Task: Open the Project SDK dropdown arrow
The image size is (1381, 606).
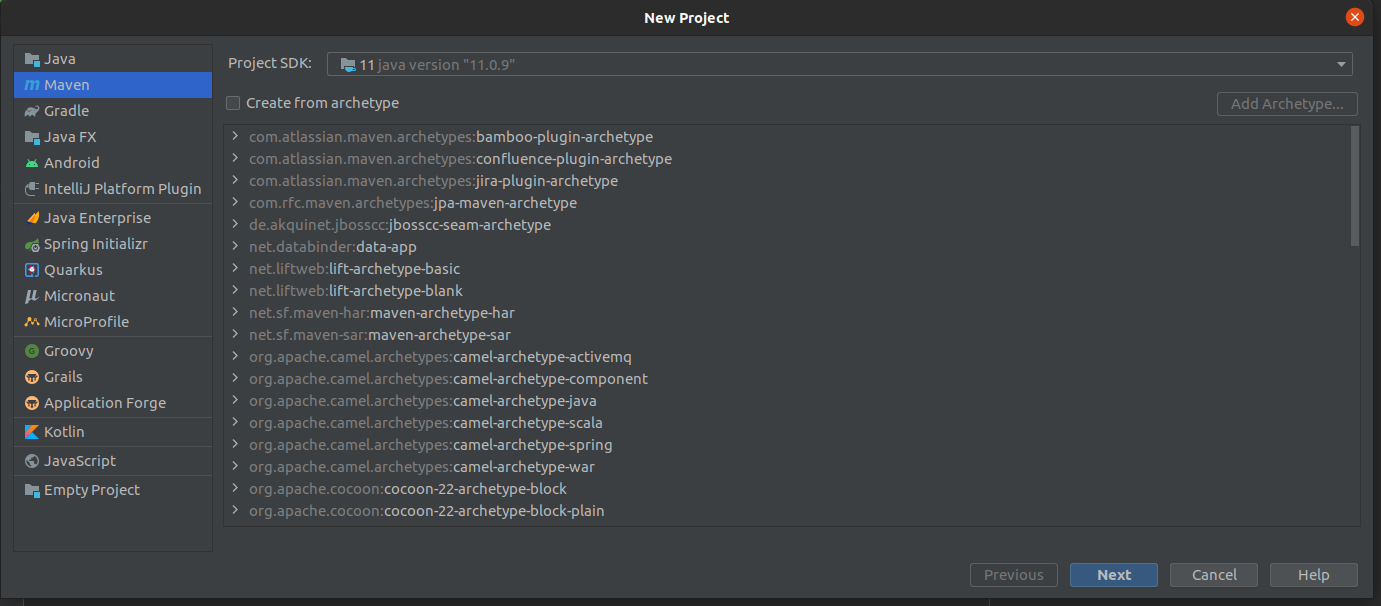Action: [x=1341, y=65]
